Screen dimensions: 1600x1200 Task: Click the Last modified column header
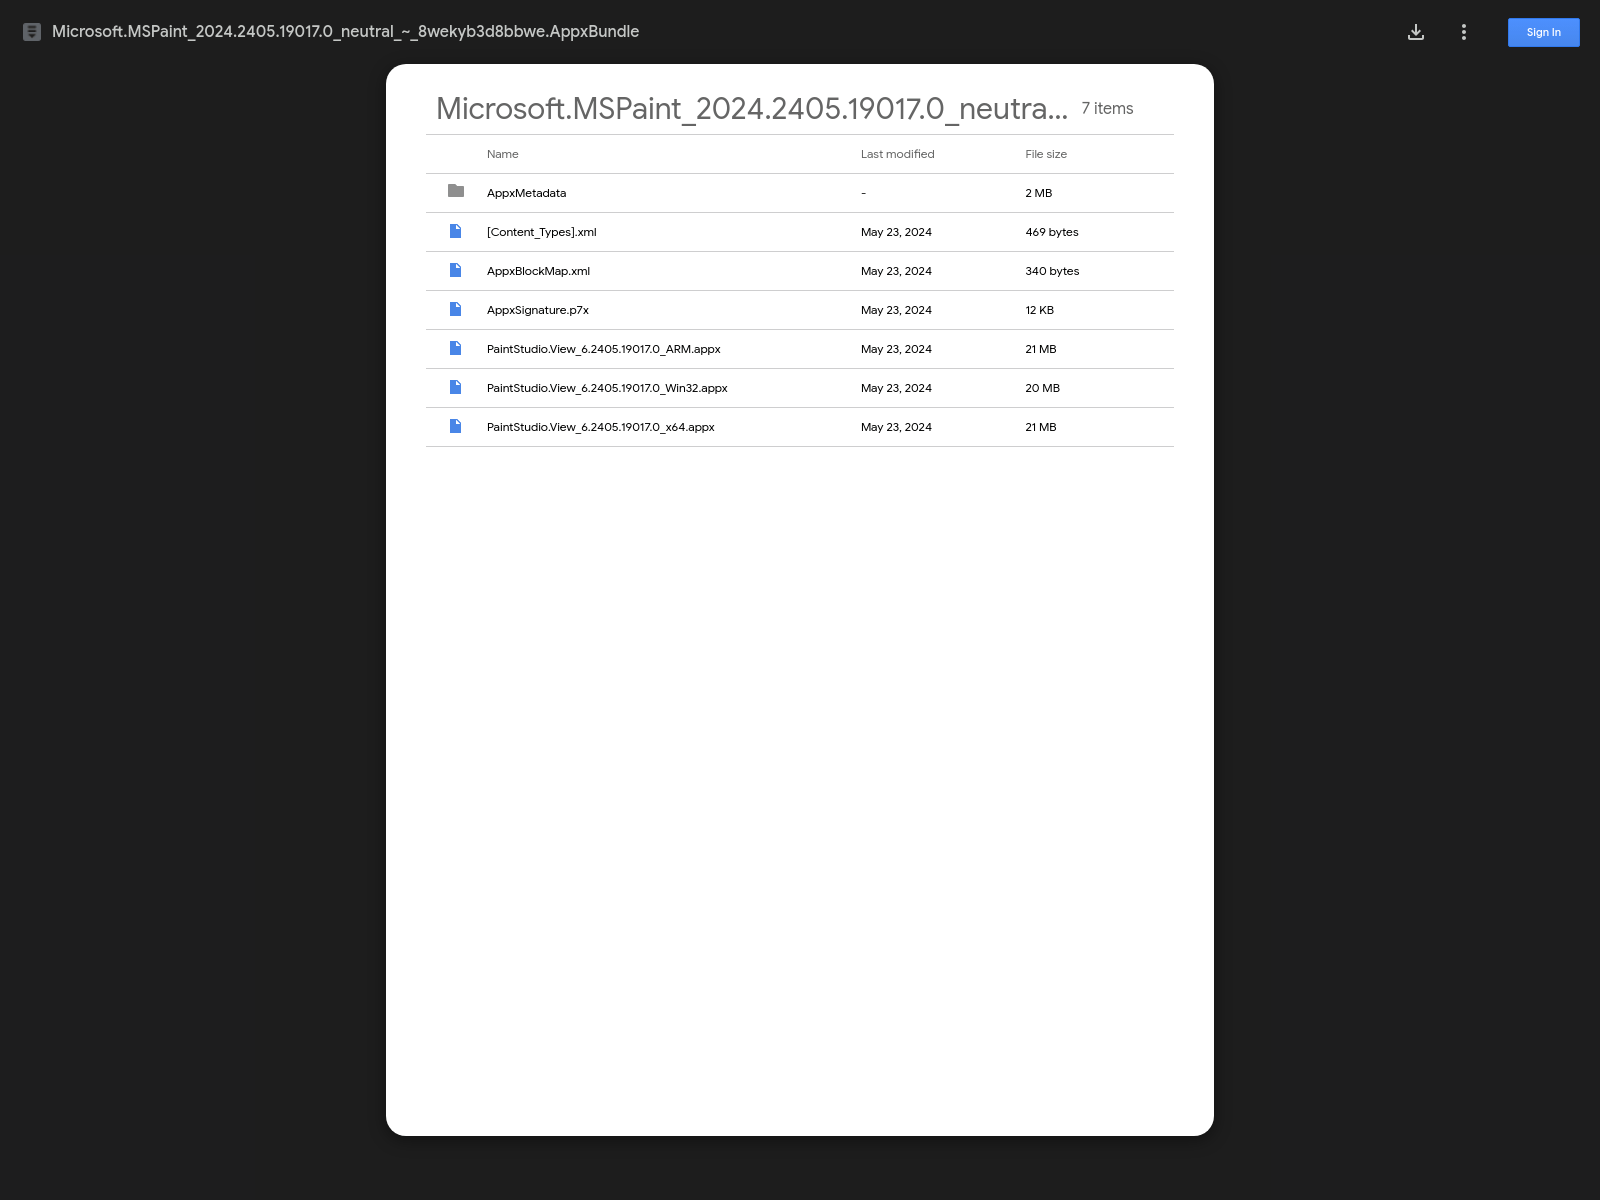click(x=898, y=154)
